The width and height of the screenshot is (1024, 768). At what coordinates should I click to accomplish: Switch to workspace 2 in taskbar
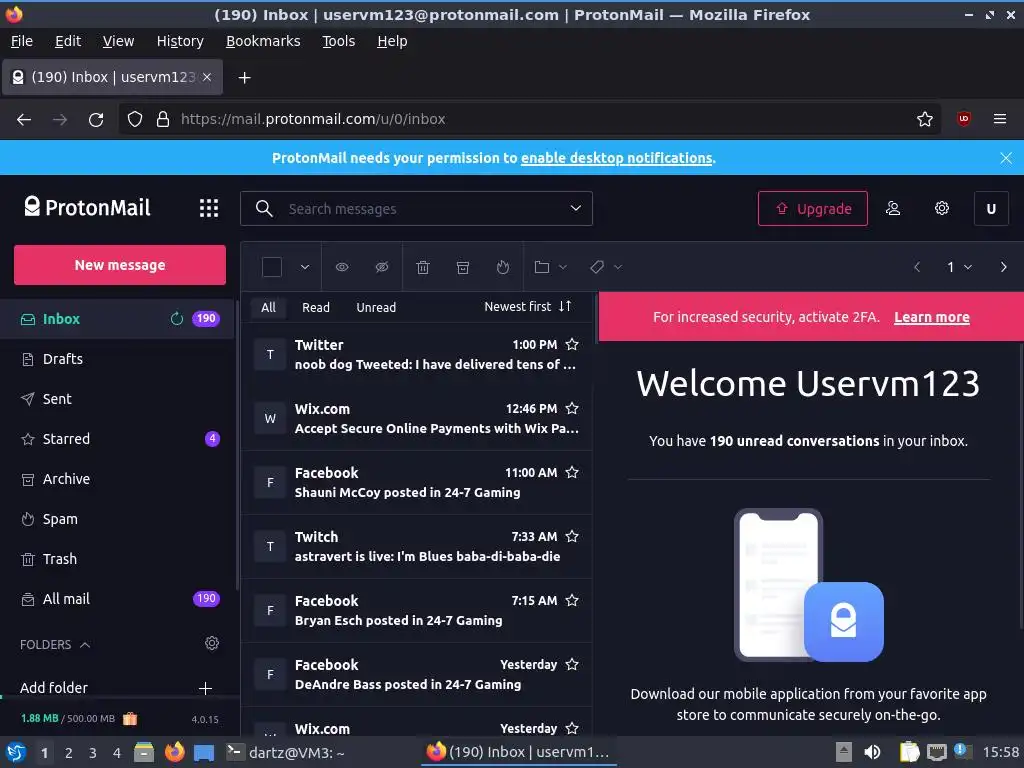69,753
